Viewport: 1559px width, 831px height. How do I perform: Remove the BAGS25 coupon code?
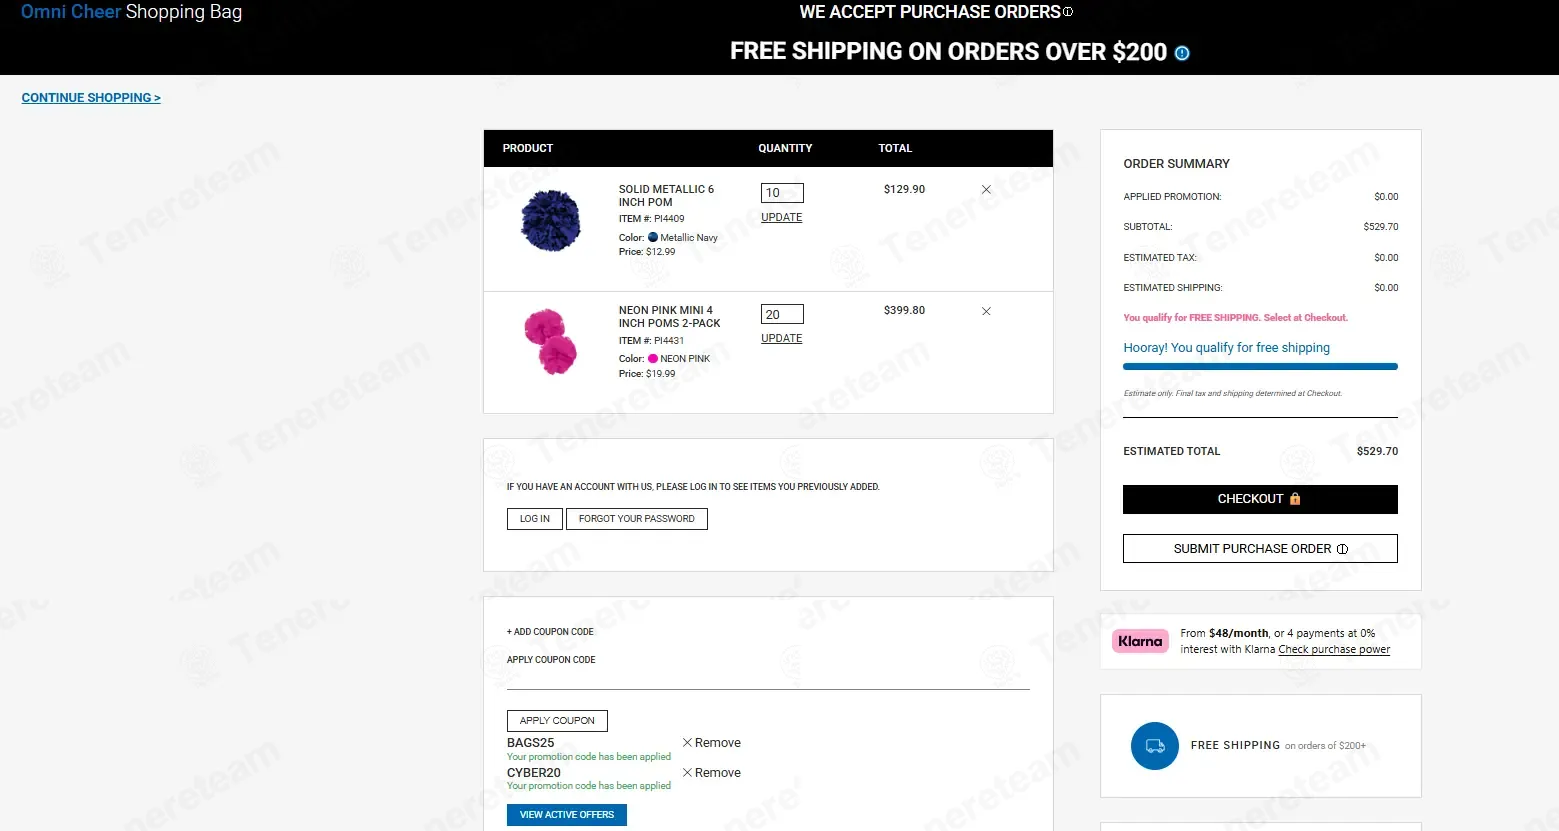pyautogui.click(x=711, y=743)
